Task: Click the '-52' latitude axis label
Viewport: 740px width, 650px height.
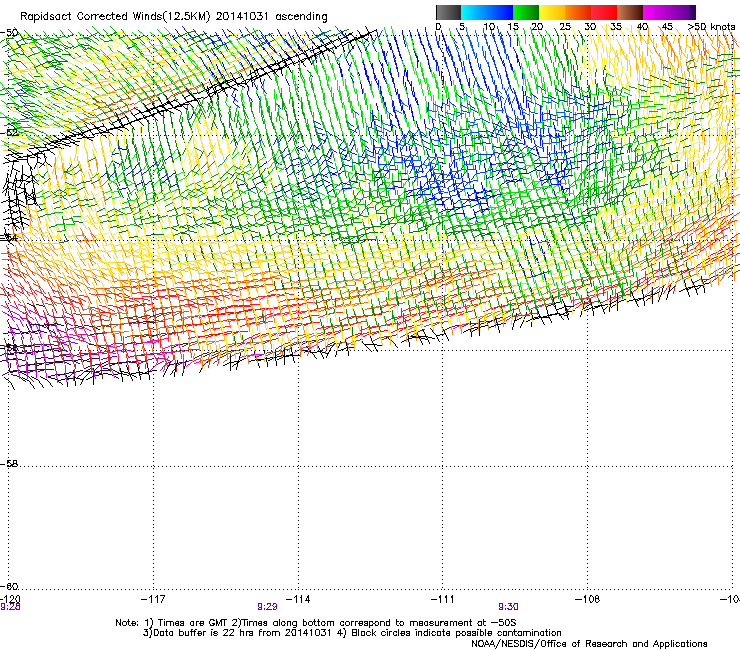Action: coord(9,133)
